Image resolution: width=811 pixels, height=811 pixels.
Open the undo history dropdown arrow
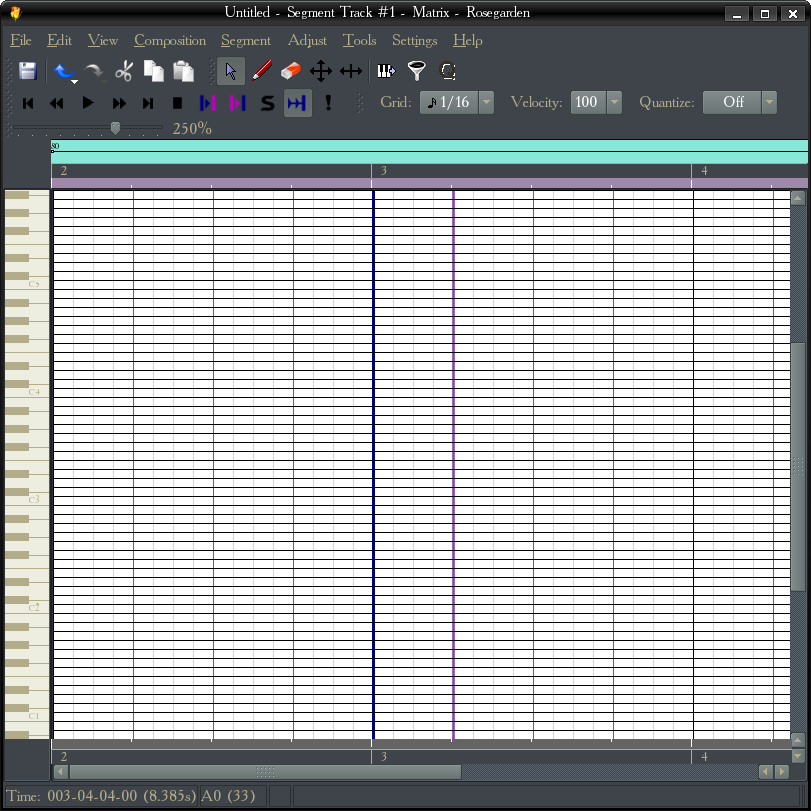(x=74, y=82)
